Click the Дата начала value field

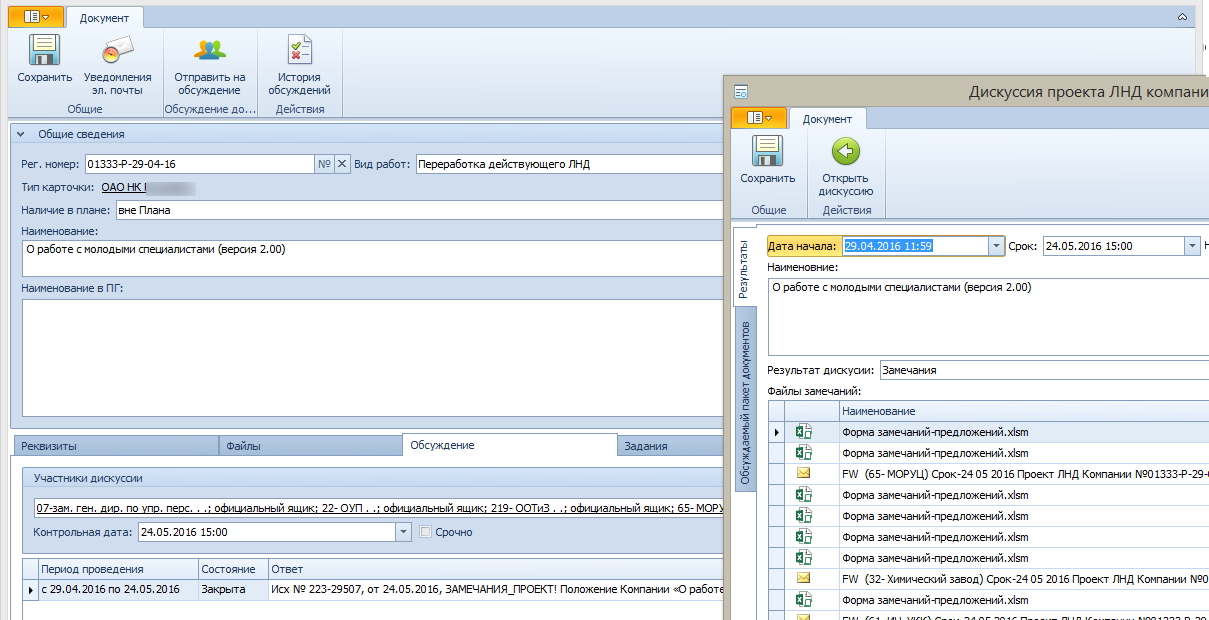pos(914,246)
